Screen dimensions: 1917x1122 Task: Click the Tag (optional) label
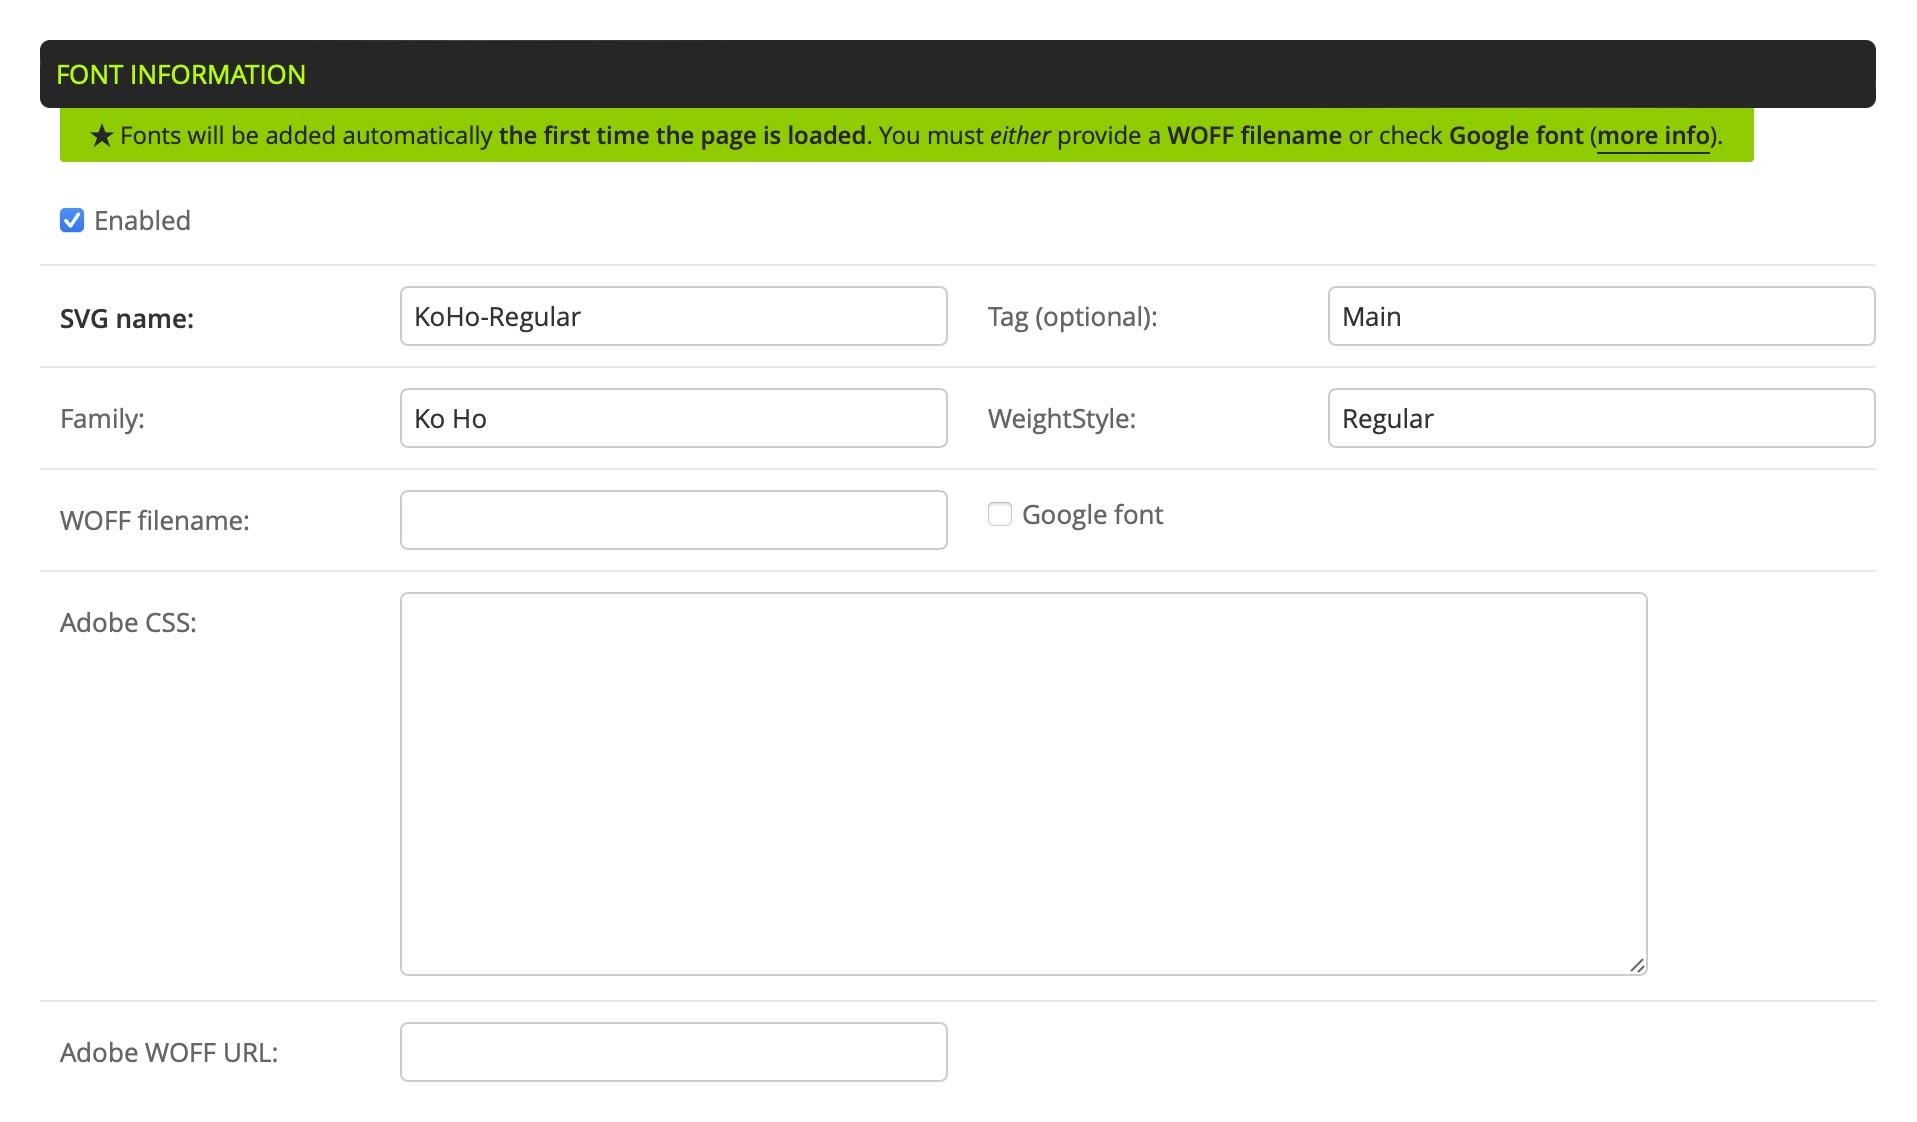(1072, 316)
